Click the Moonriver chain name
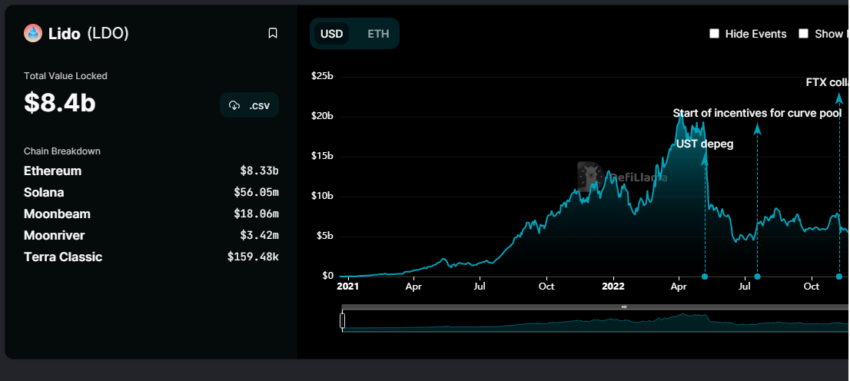Image resolution: width=850 pixels, height=381 pixels. (x=54, y=236)
